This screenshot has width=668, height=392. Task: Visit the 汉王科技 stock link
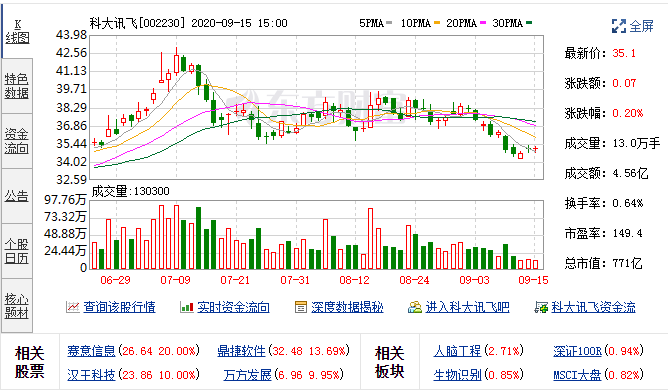click(x=91, y=375)
